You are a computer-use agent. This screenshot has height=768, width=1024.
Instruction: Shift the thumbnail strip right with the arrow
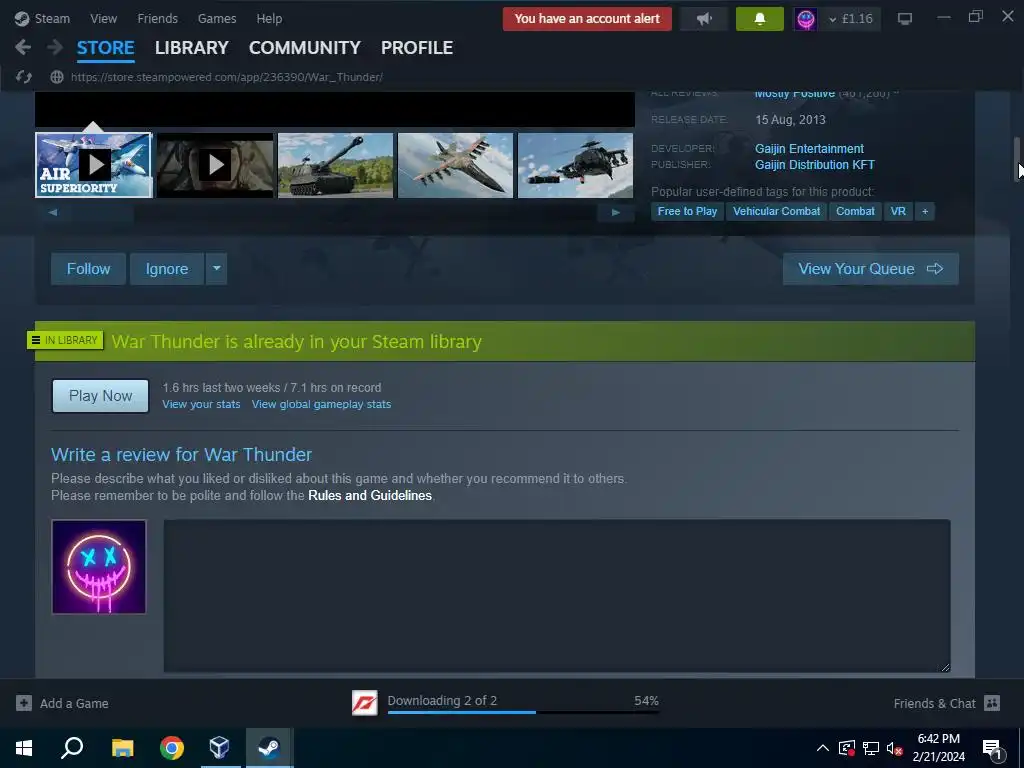click(615, 212)
